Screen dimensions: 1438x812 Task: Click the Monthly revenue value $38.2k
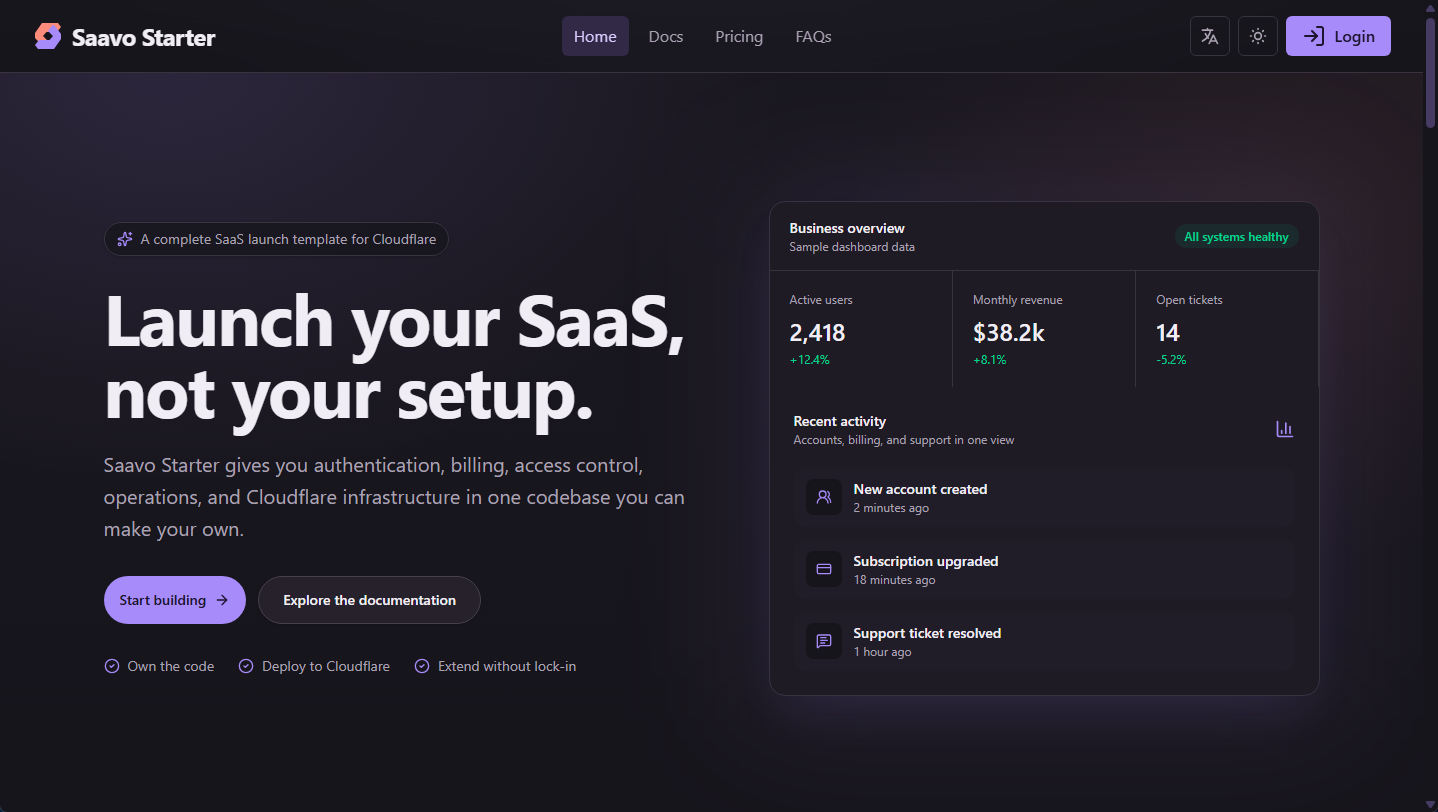(x=1009, y=332)
